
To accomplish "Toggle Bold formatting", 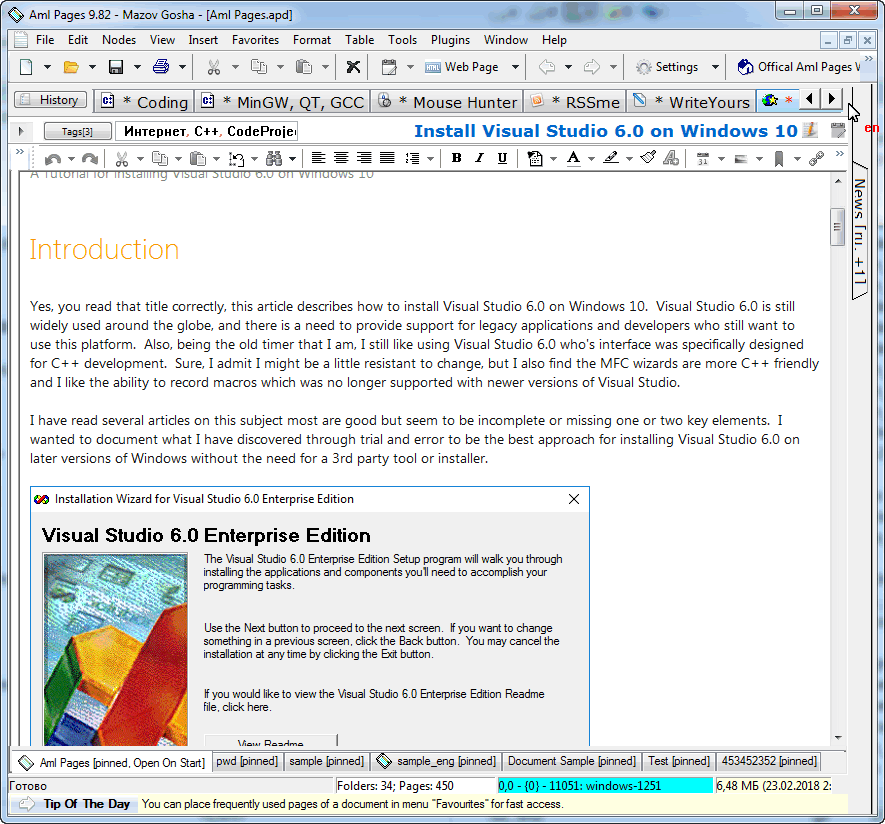I will point(457,159).
